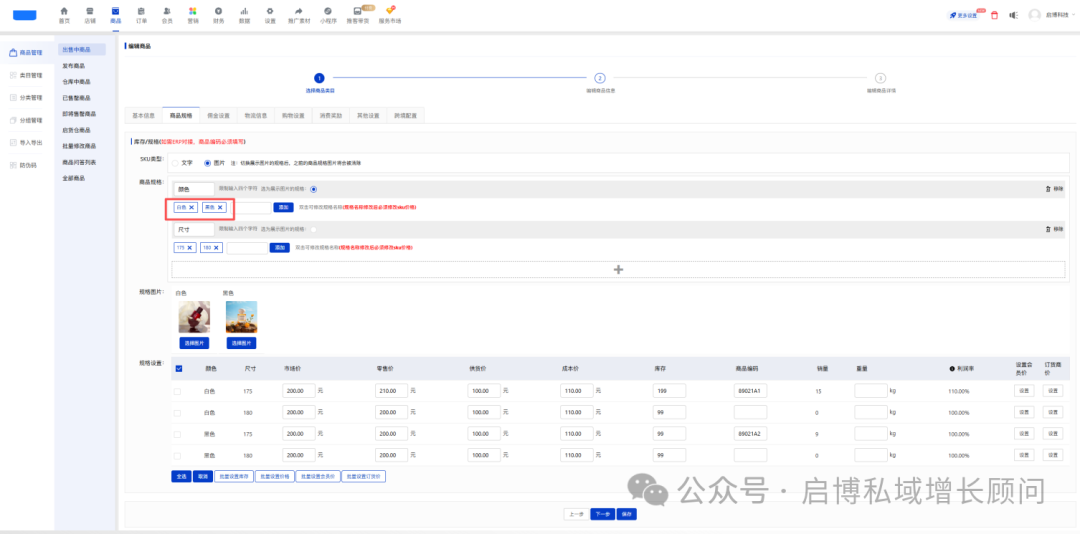Screen dimensions: 1080x534
Task: Click the user avatar icon at top right
Action: coord(1034,15)
